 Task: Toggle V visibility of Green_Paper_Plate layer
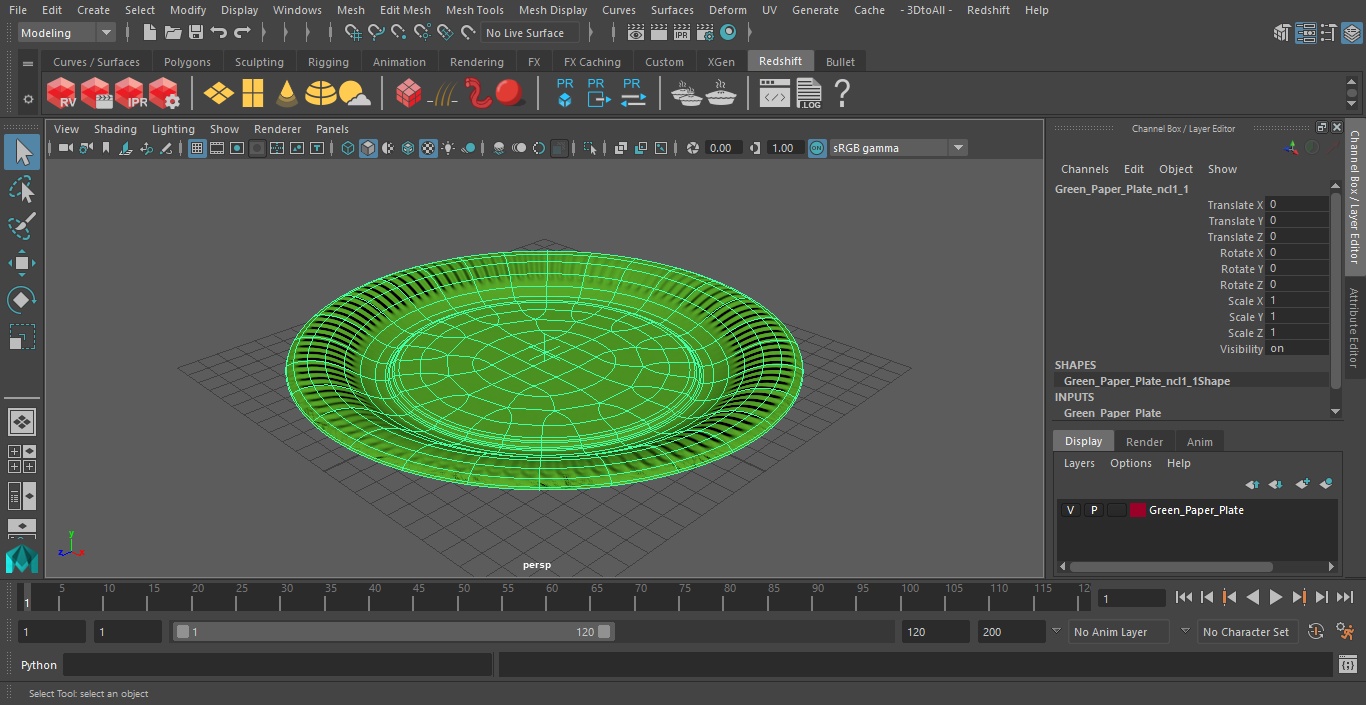(1070, 510)
